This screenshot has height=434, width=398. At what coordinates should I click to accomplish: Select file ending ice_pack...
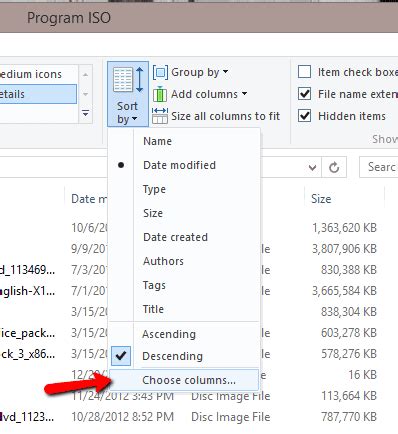coord(27,333)
